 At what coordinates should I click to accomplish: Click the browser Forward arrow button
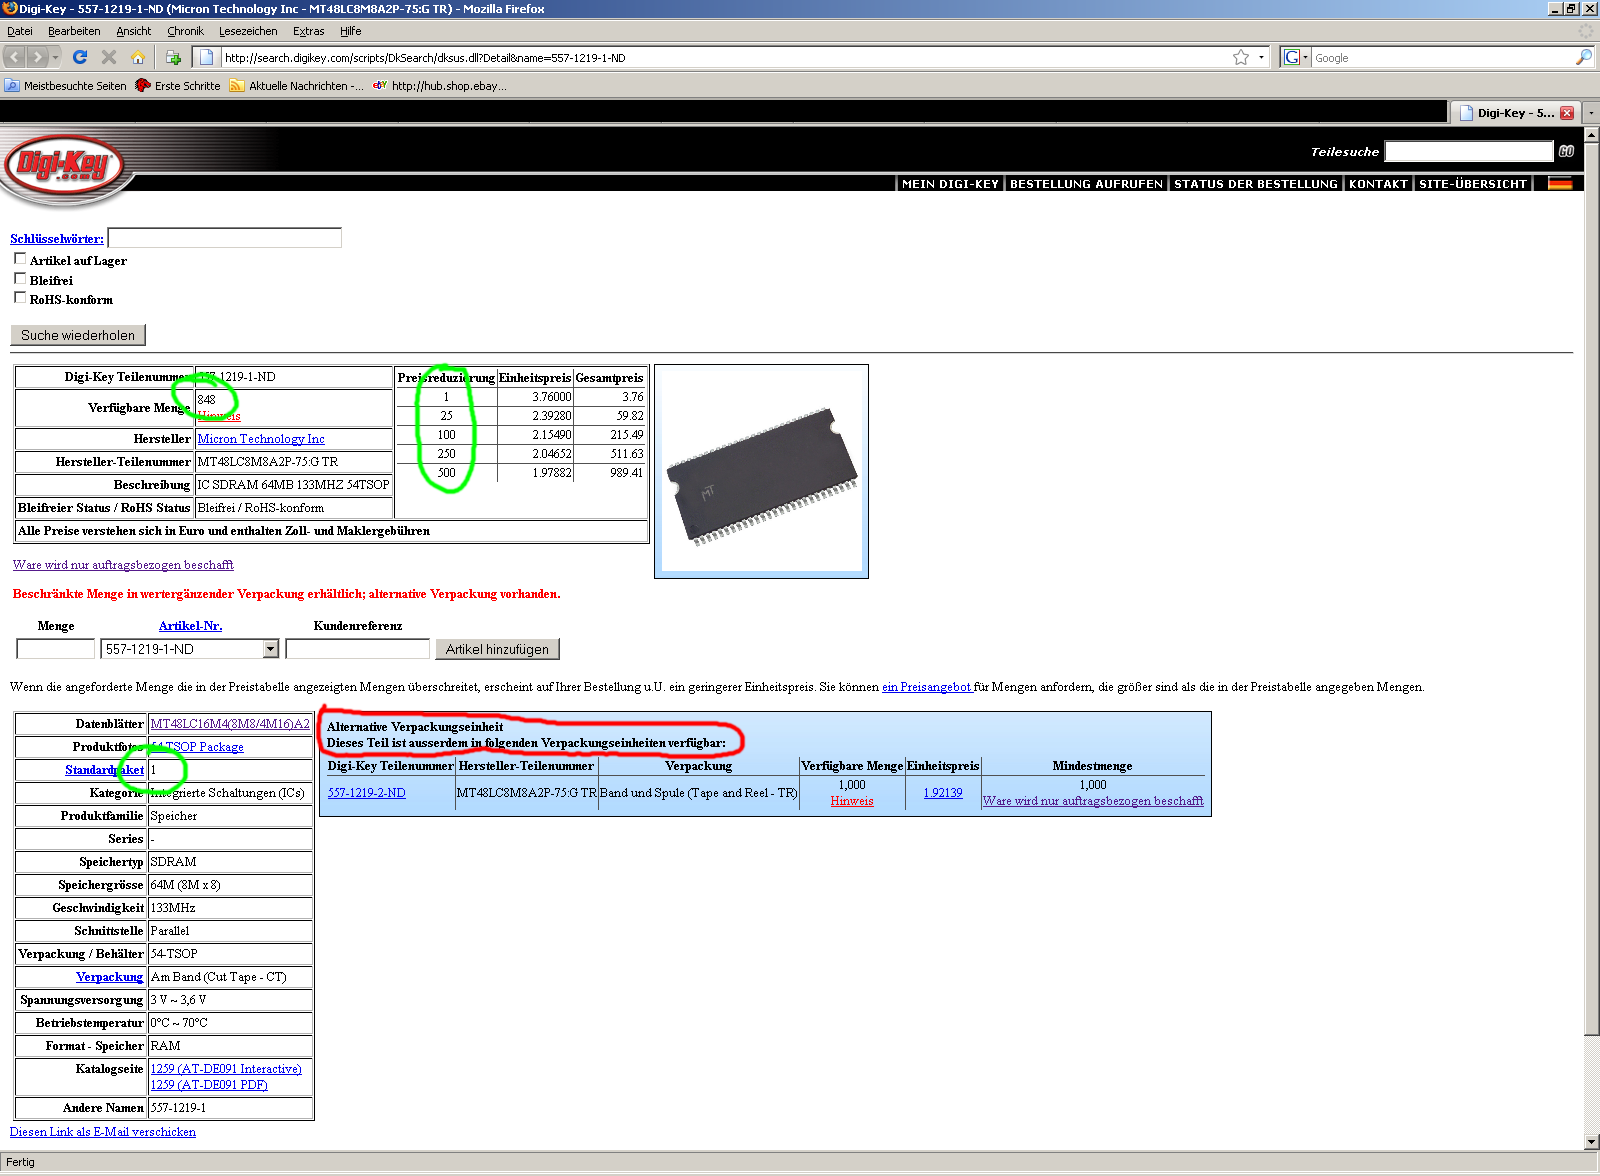(x=38, y=57)
